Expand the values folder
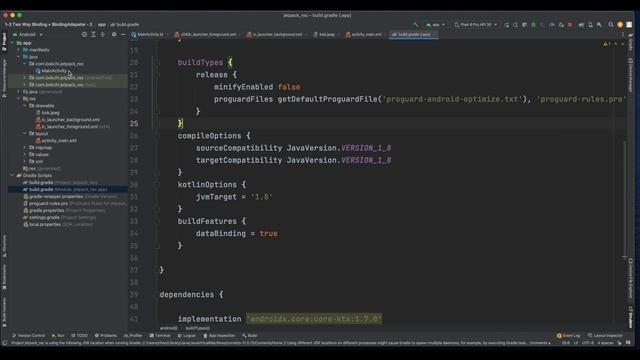This screenshot has width=640, height=360. pos(25,154)
